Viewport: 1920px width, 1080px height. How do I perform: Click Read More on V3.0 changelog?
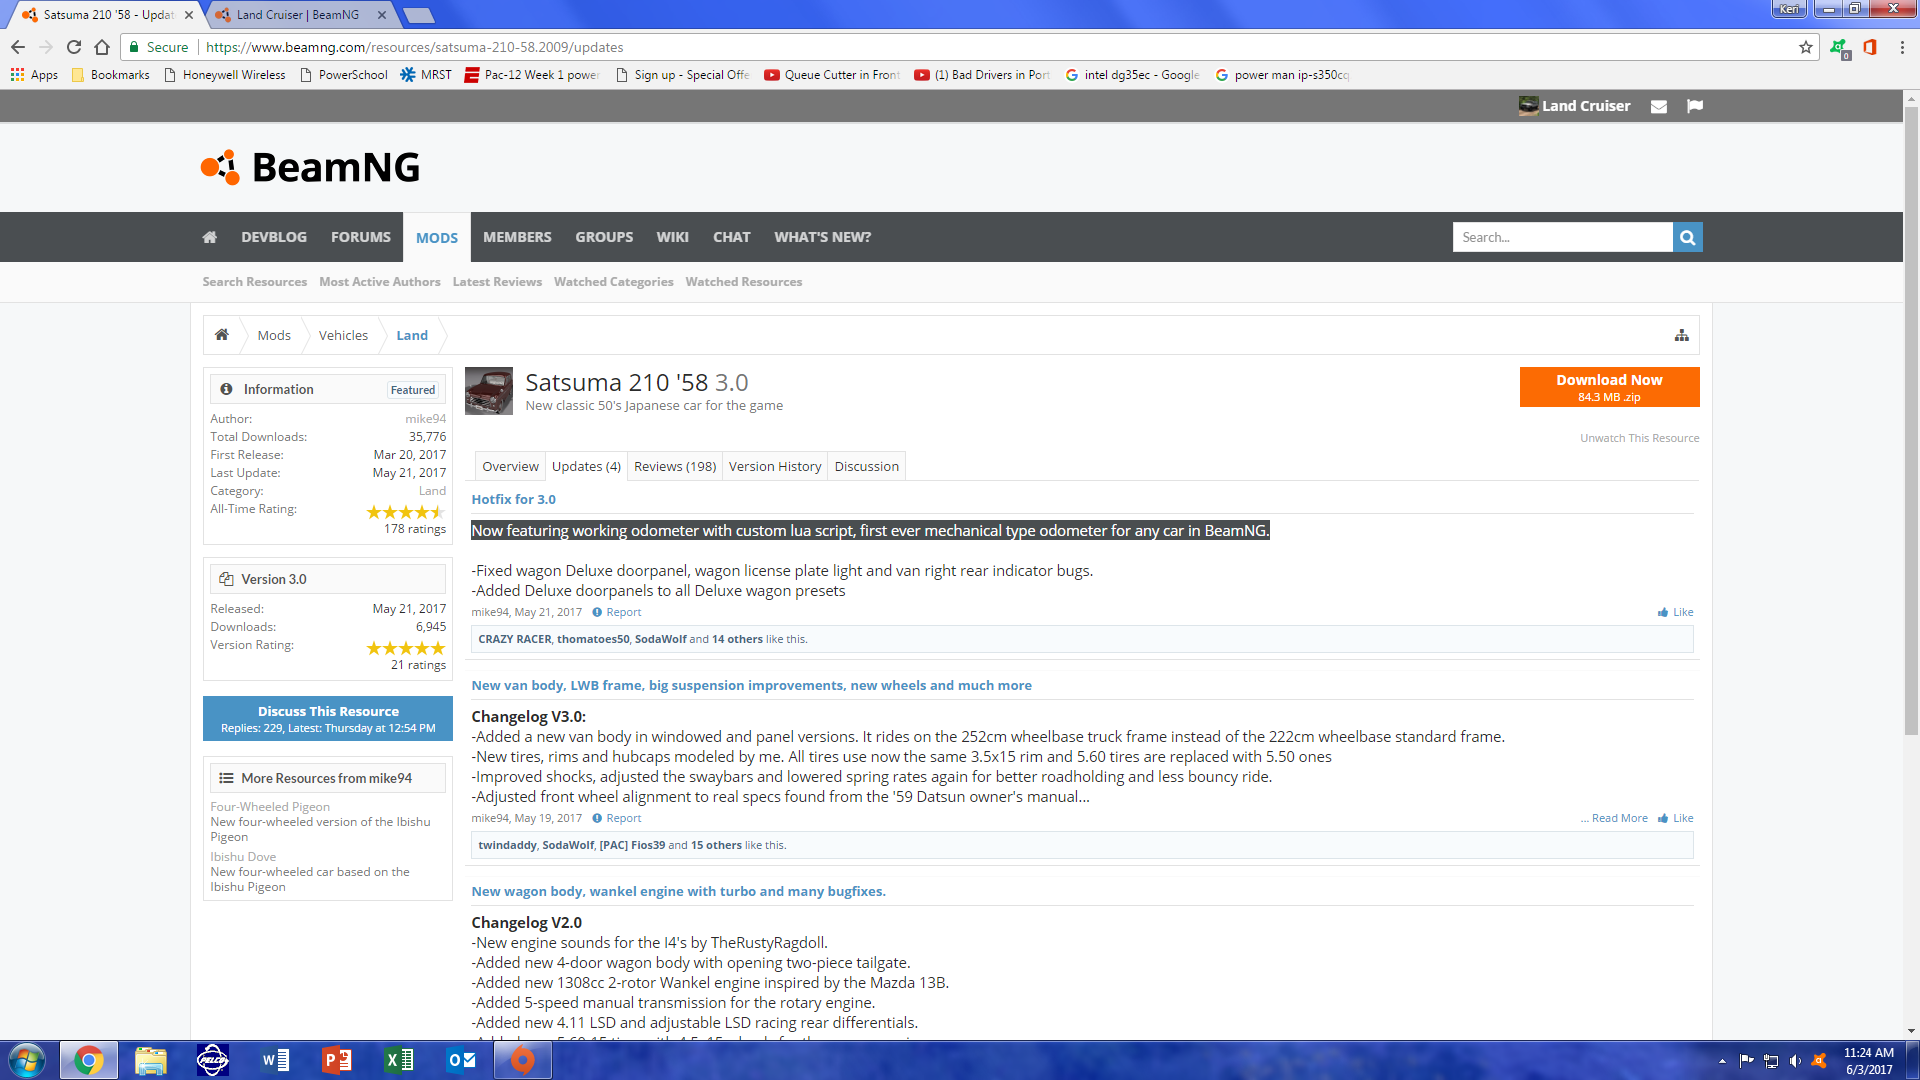coord(1619,818)
